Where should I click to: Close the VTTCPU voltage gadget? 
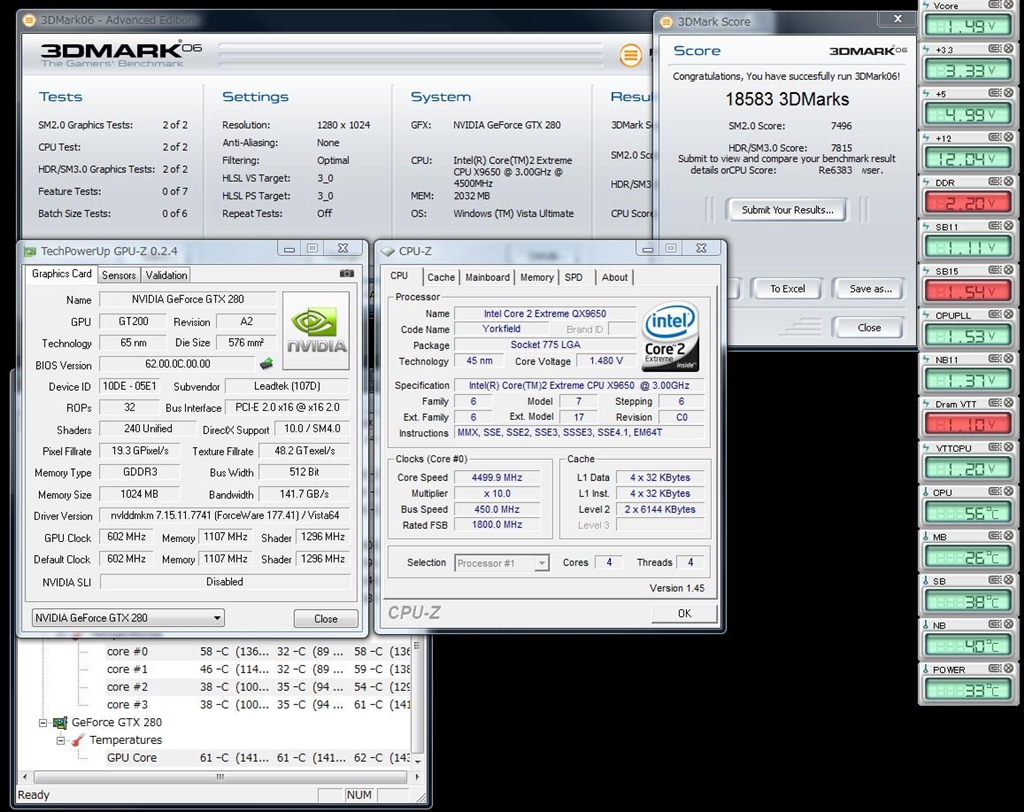[1009, 447]
